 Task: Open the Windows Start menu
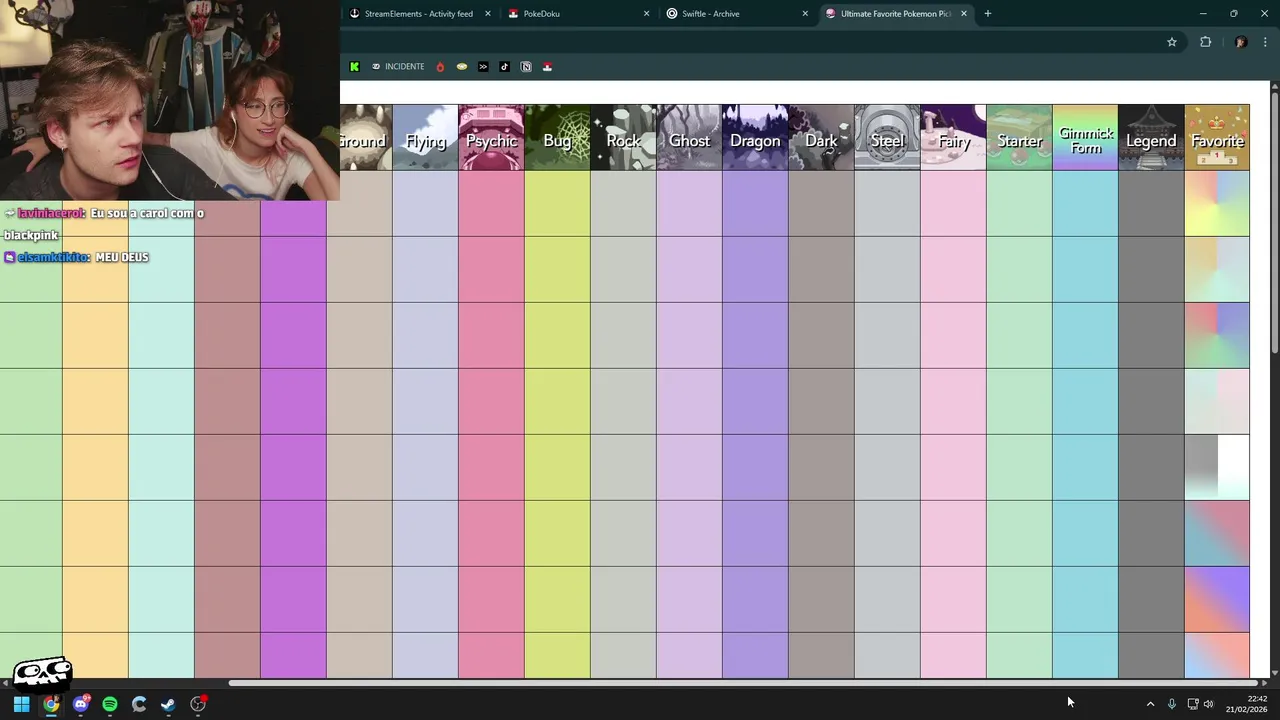[x=21, y=704]
